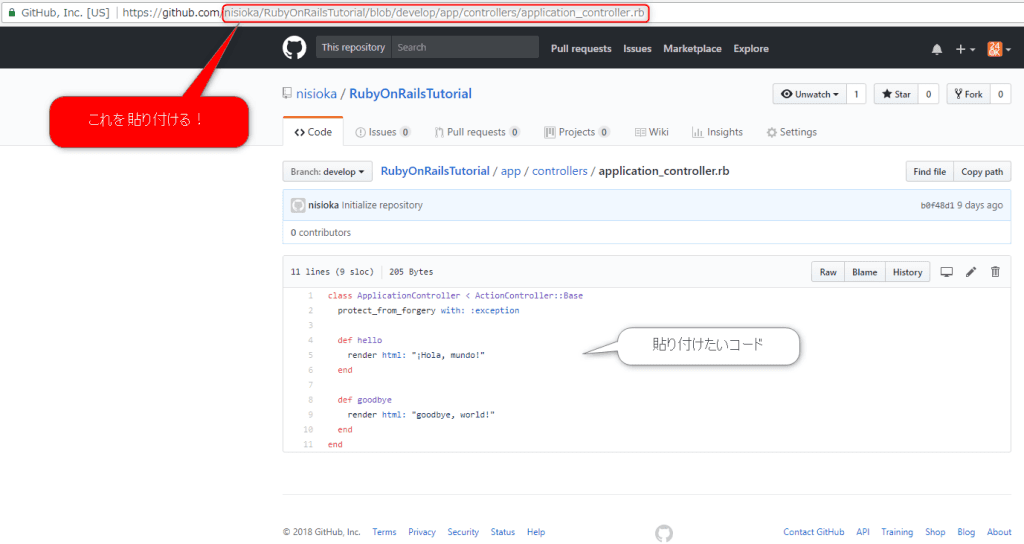The image size is (1024, 544).
Task: Open the notifications bell icon
Action: click(937, 49)
